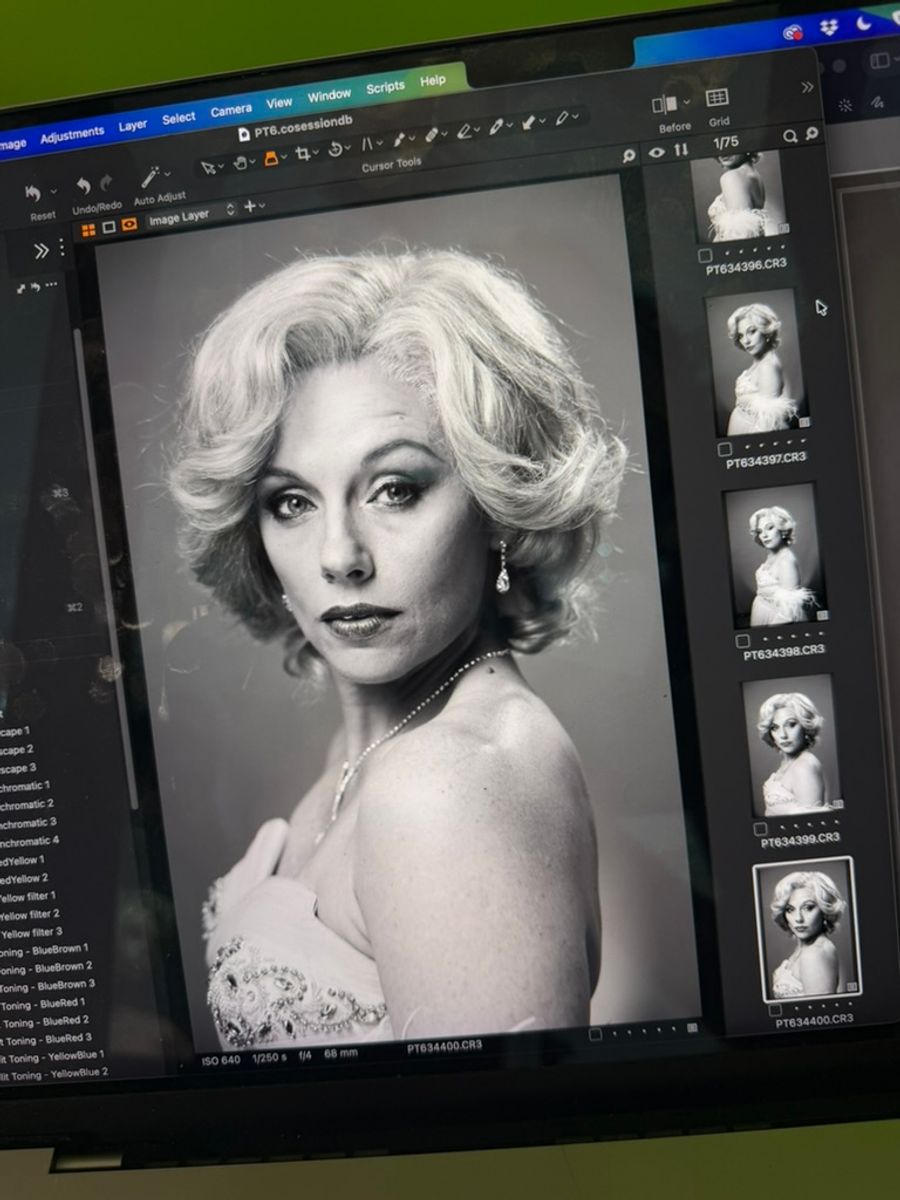Screen dimensions: 900x1200
Task: Click the Redo arrow
Action: coord(106,183)
